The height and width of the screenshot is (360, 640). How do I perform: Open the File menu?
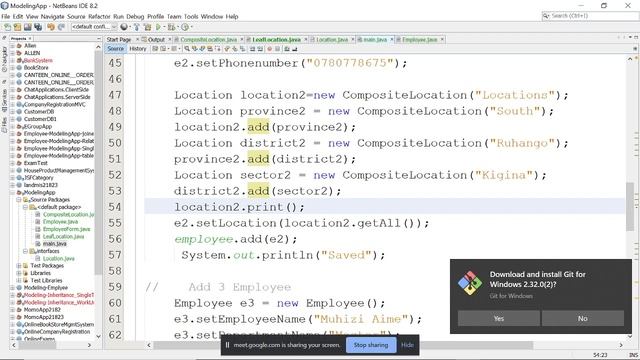(x=6, y=16)
